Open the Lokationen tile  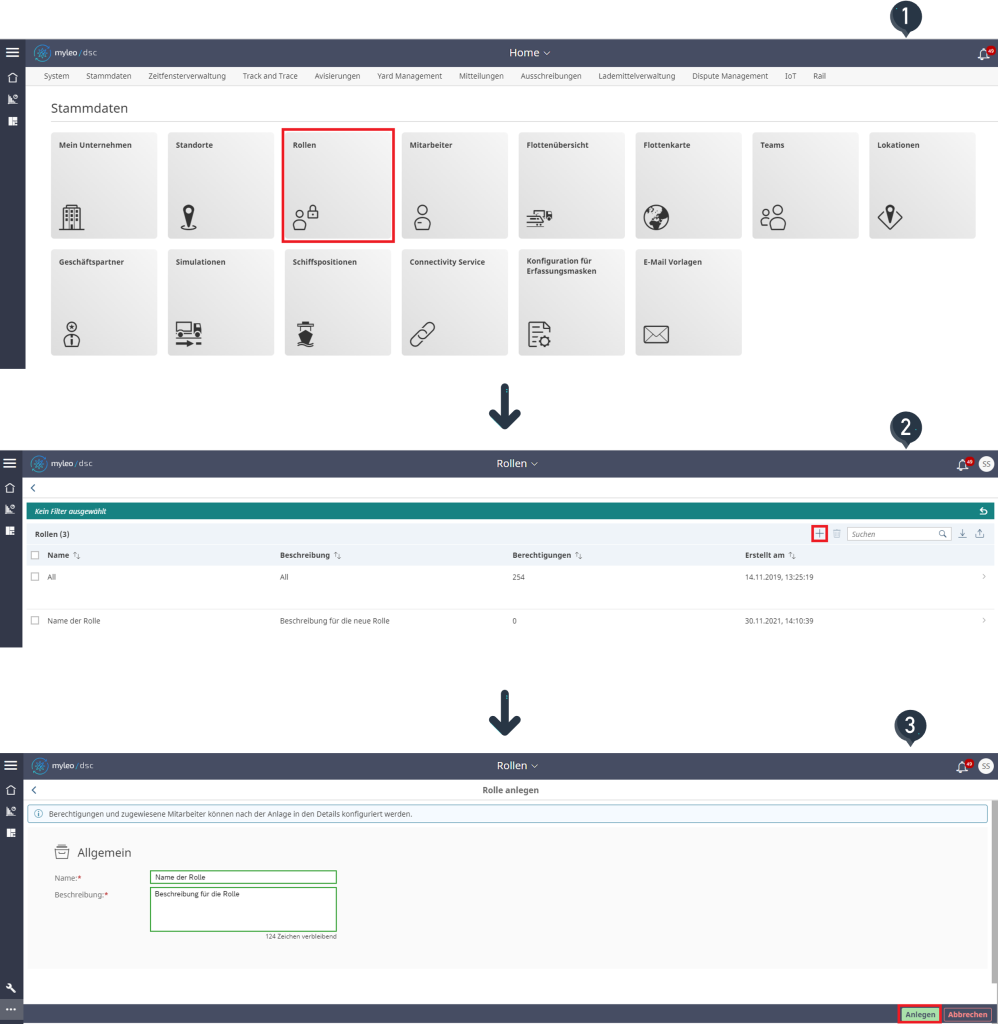click(x=922, y=185)
